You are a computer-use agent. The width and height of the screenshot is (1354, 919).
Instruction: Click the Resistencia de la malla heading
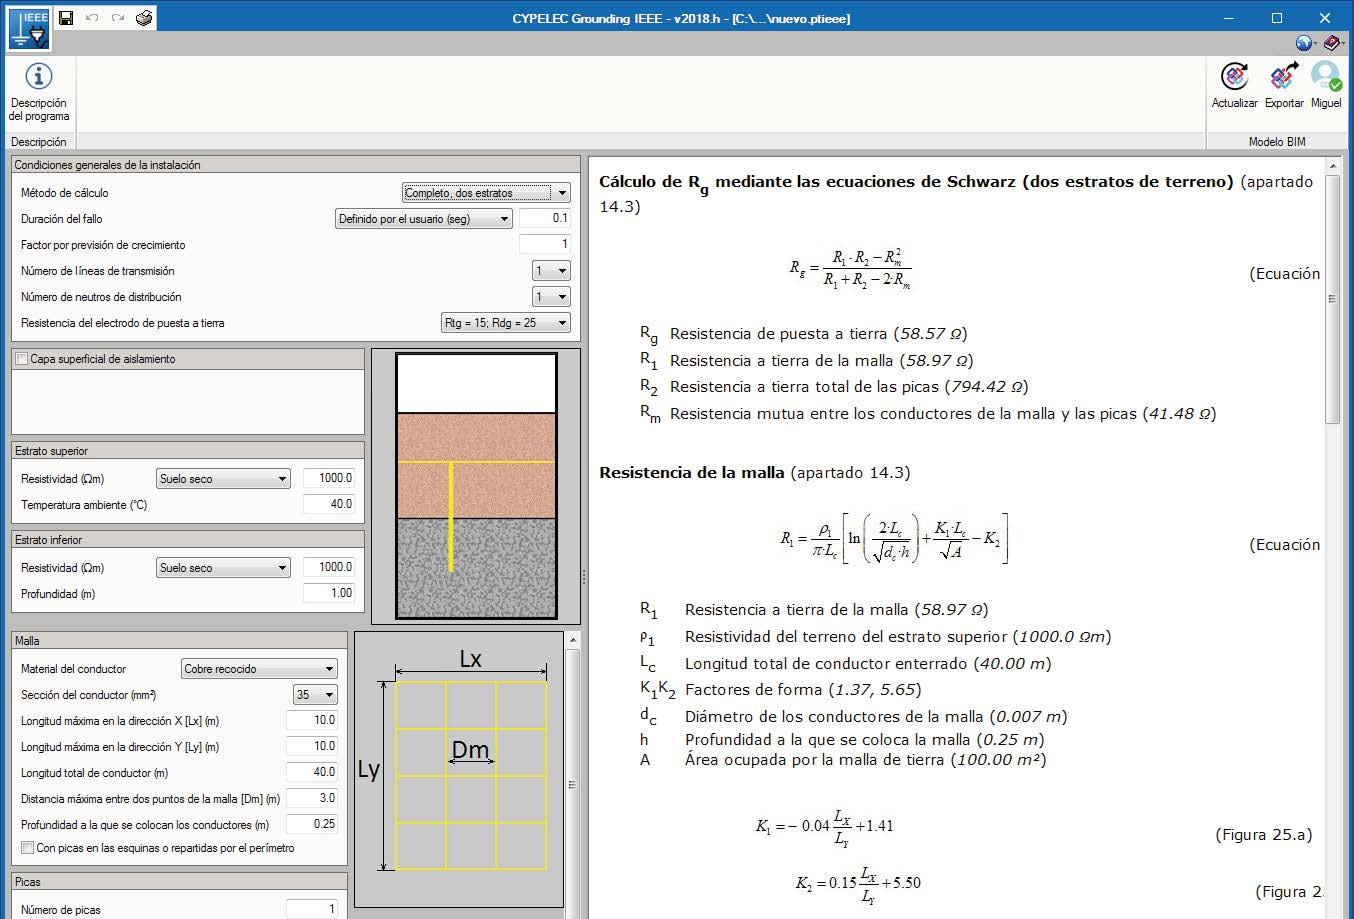(692, 473)
